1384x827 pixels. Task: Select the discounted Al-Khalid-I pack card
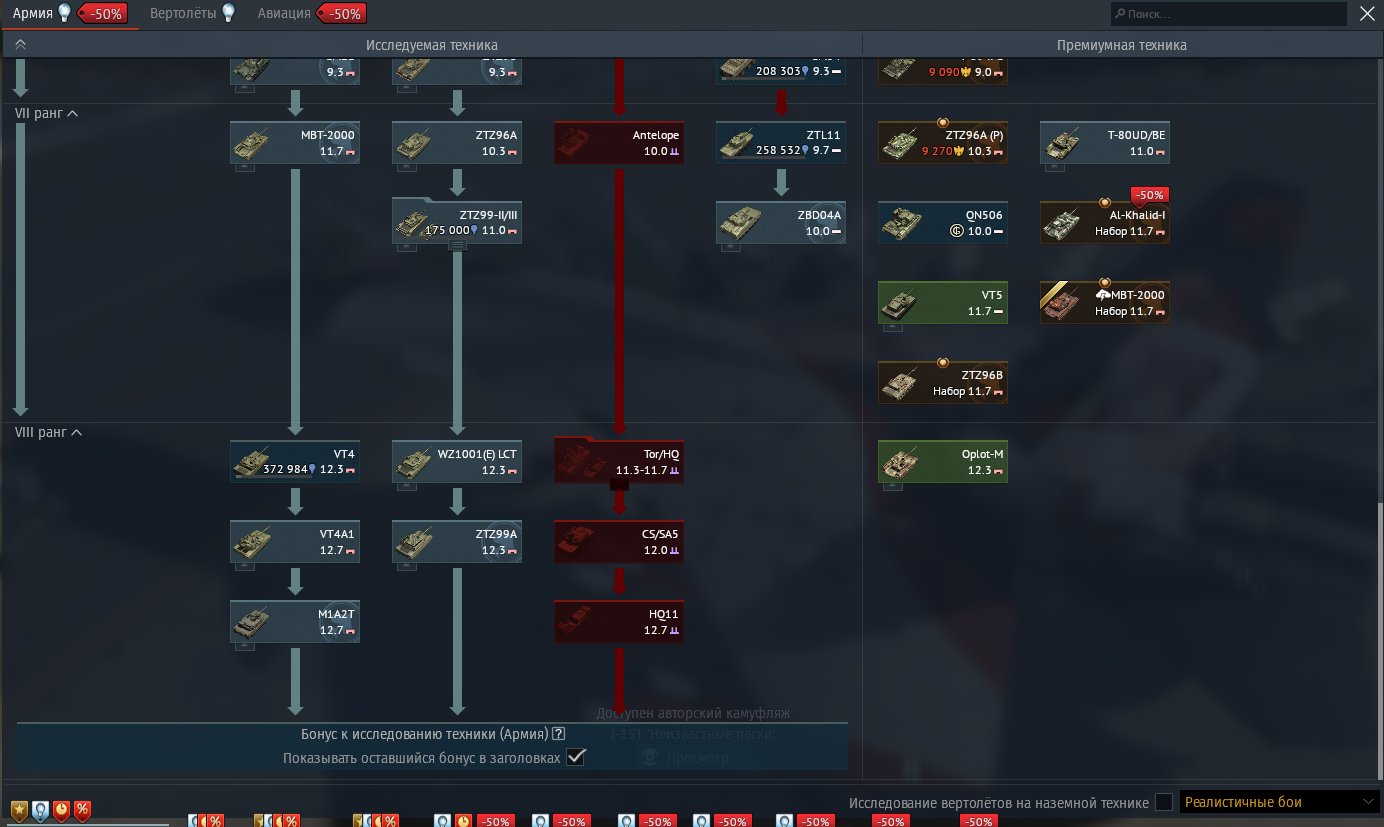(1105, 223)
